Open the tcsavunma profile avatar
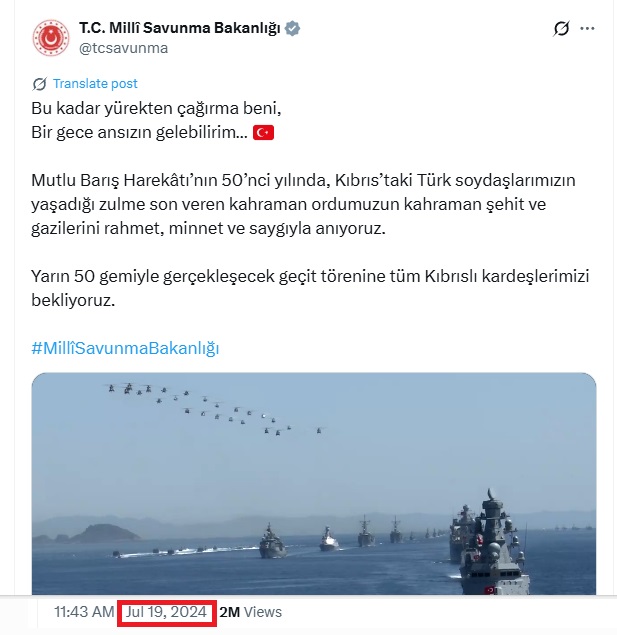This screenshot has width=617, height=635. coord(51,38)
